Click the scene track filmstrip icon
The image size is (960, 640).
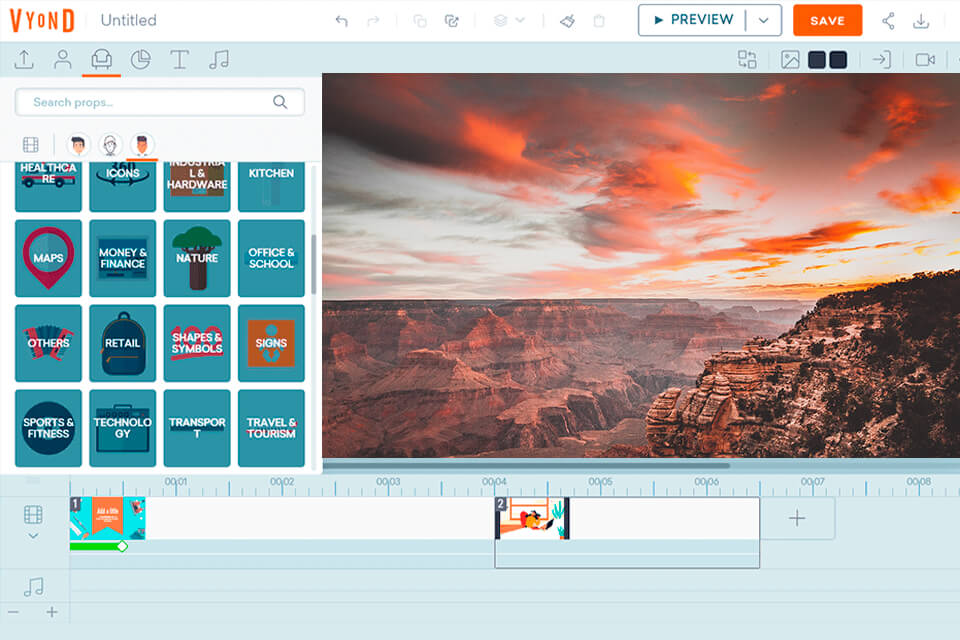click(x=33, y=514)
